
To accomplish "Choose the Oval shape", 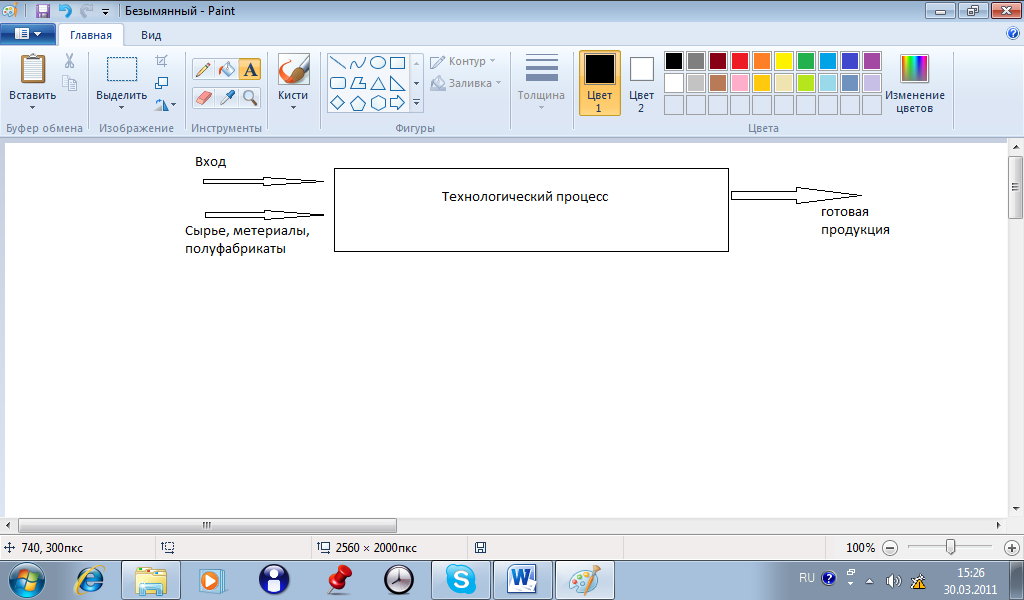I will (x=378, y=63).
